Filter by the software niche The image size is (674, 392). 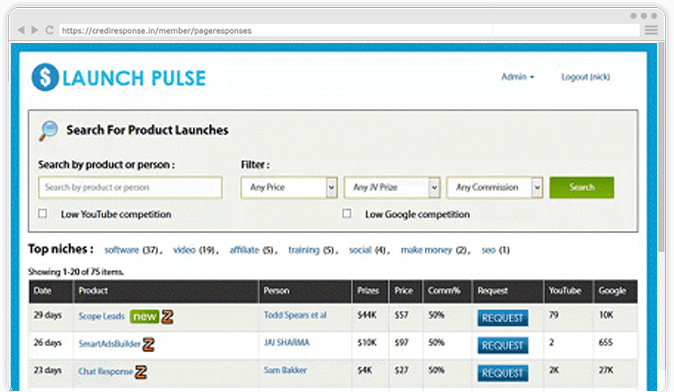point(122,250)
